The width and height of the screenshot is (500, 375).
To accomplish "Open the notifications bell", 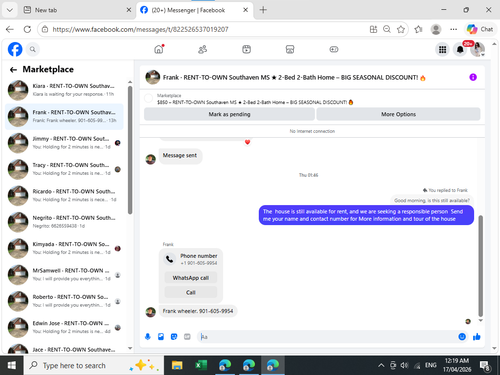I will click(x=460, y=50).
